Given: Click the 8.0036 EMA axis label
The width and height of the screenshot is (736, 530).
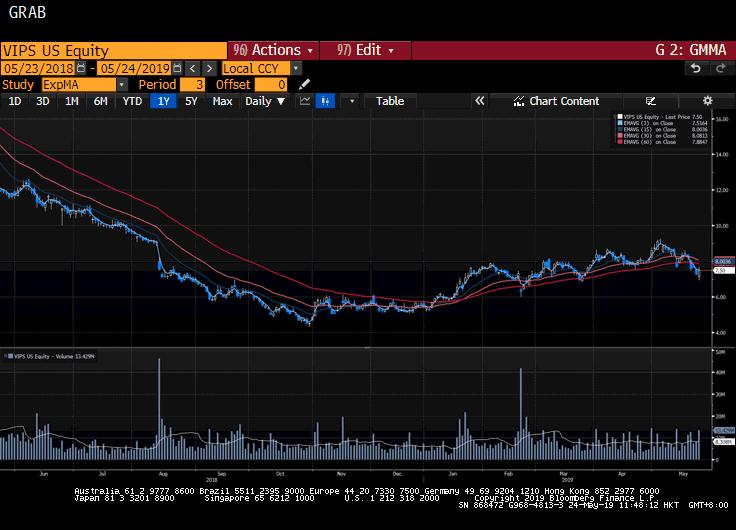Looking at the screenshot, I should (x=723, y=261).
